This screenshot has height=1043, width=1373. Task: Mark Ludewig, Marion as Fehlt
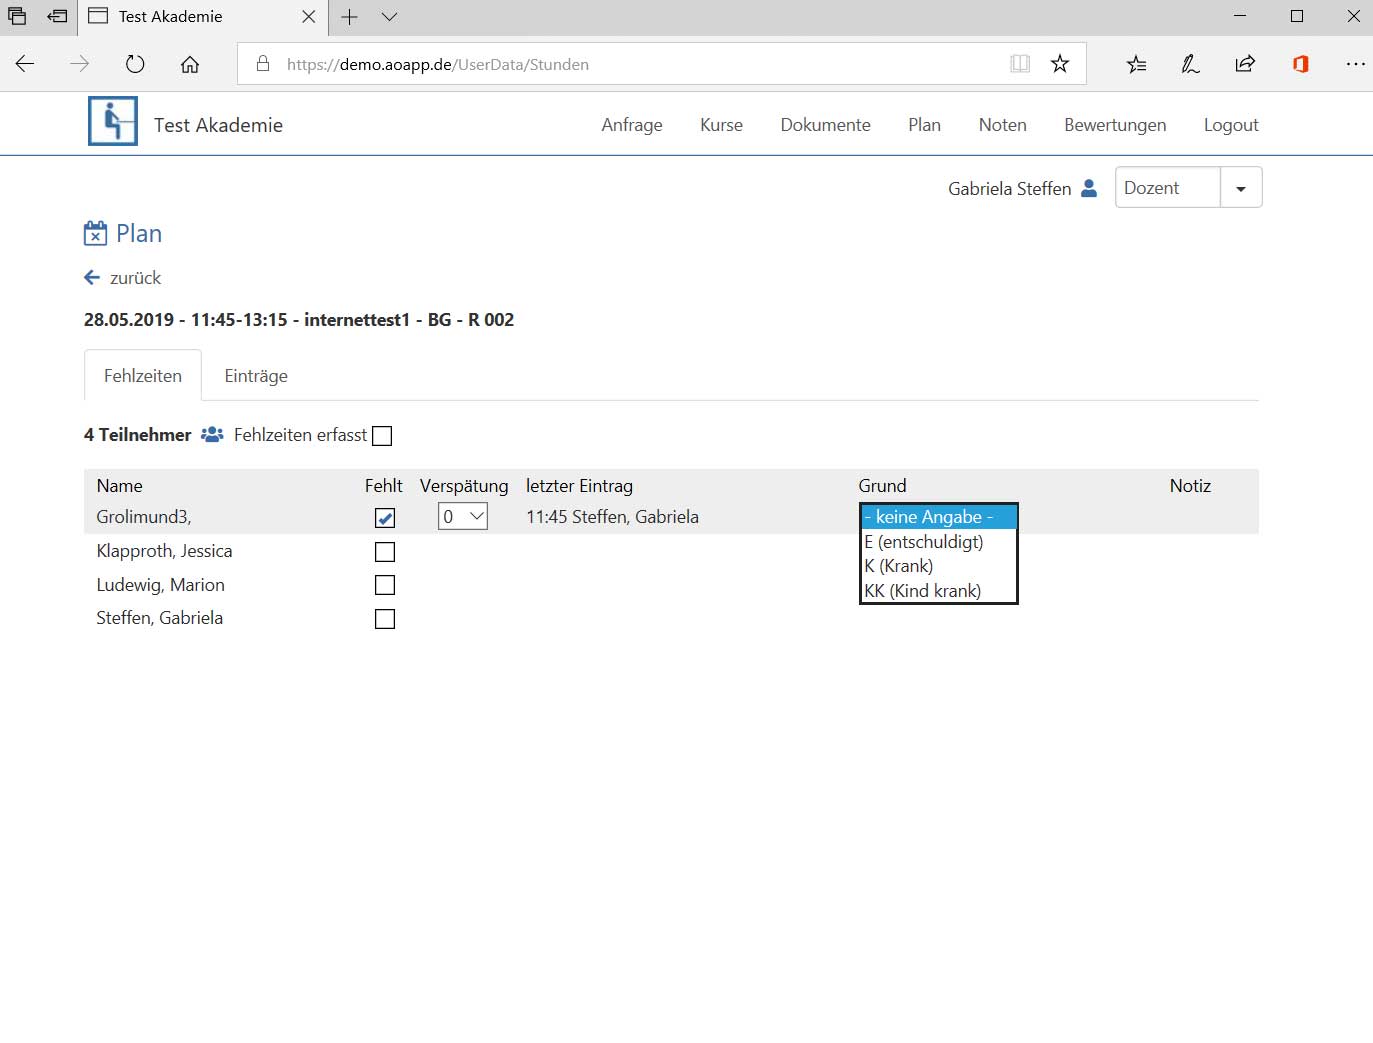(x=385, y=585)
